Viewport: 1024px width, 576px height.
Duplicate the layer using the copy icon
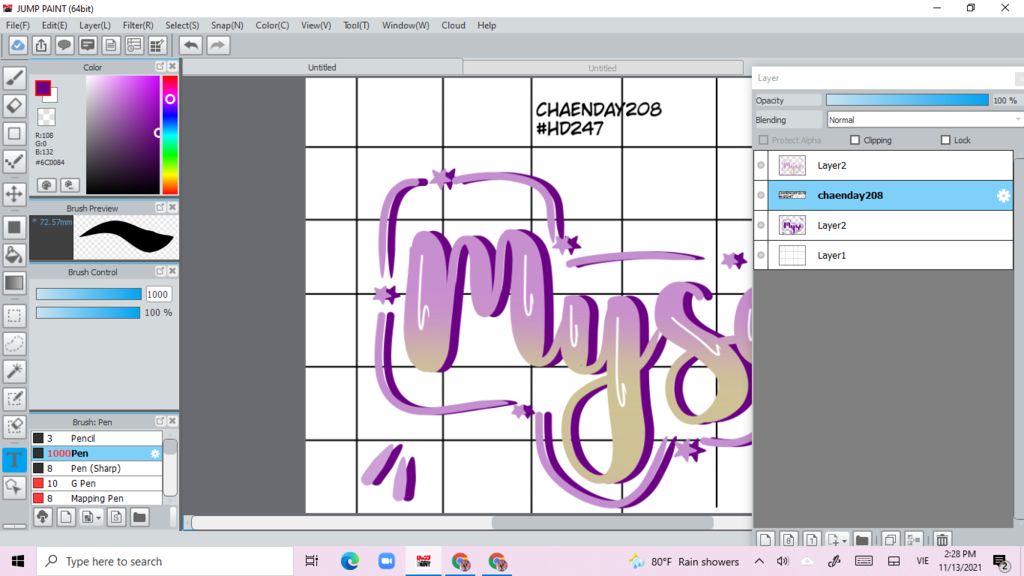889,540
